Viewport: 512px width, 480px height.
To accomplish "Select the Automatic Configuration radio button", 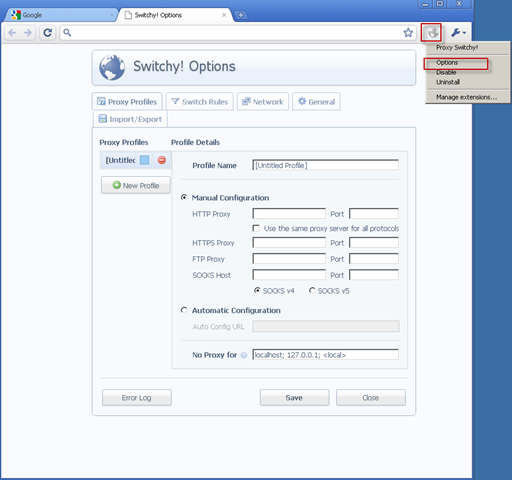I will click(184, 310).
